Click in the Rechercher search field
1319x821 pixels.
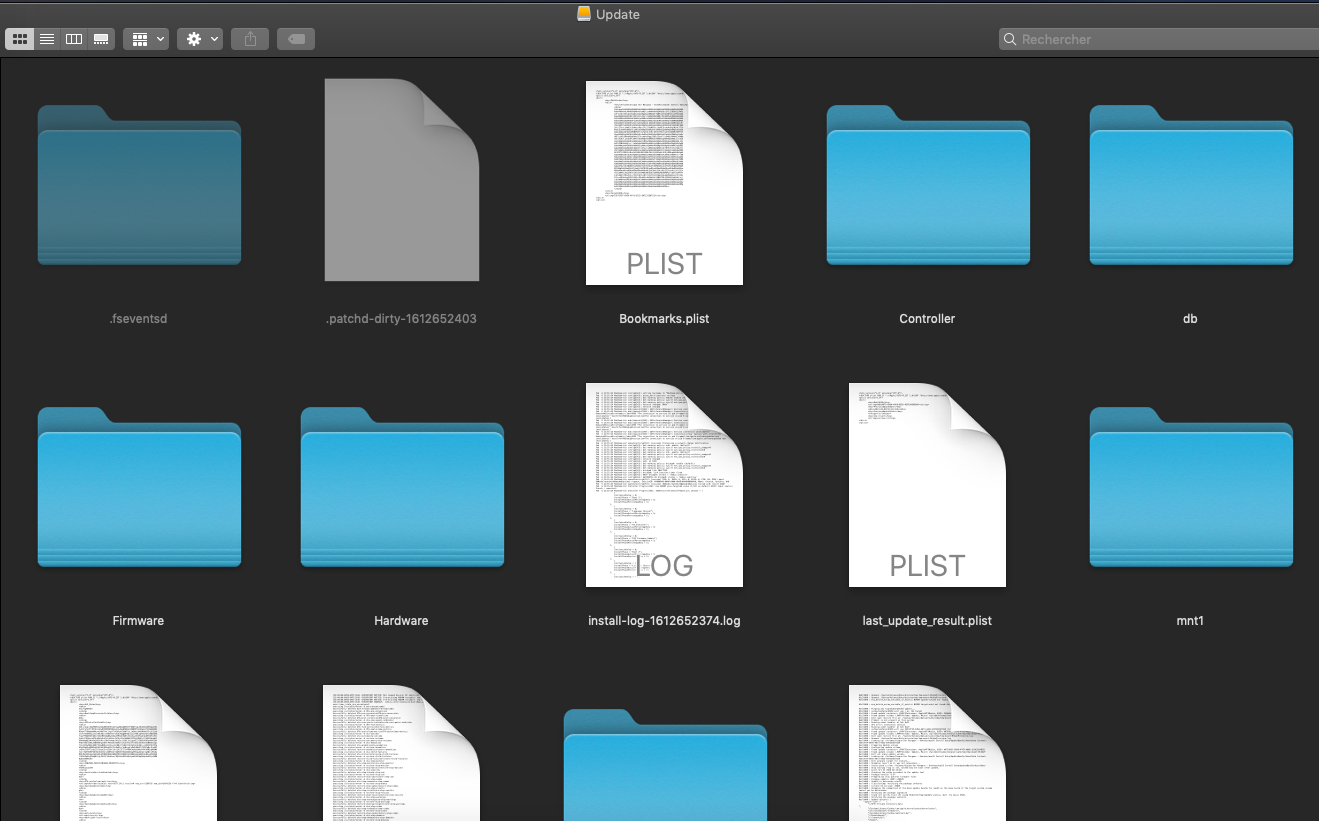(1160, 39)
